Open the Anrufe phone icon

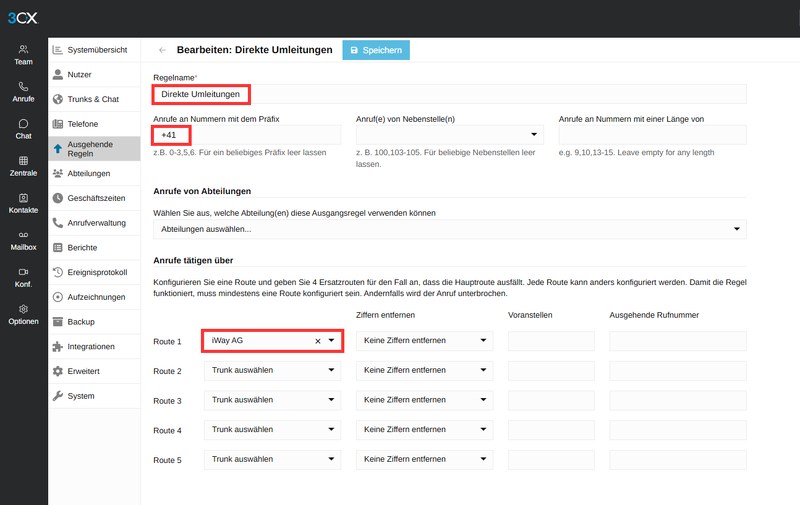[23, 86]
